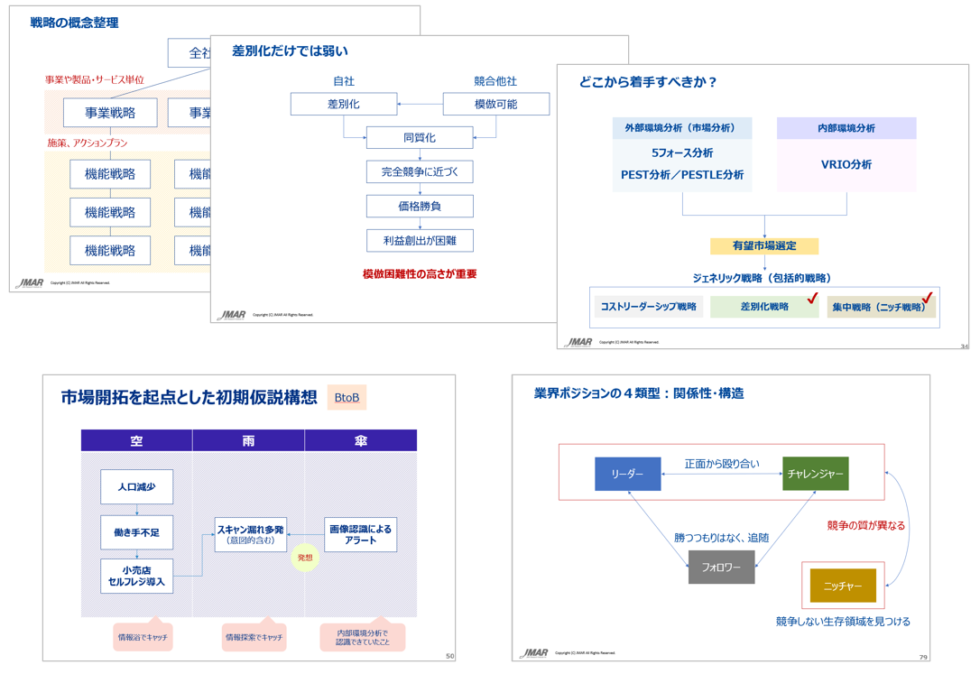Screen dimensions: 980x674
Task: Select the 空 column header
Action: (x=136, y=440)
